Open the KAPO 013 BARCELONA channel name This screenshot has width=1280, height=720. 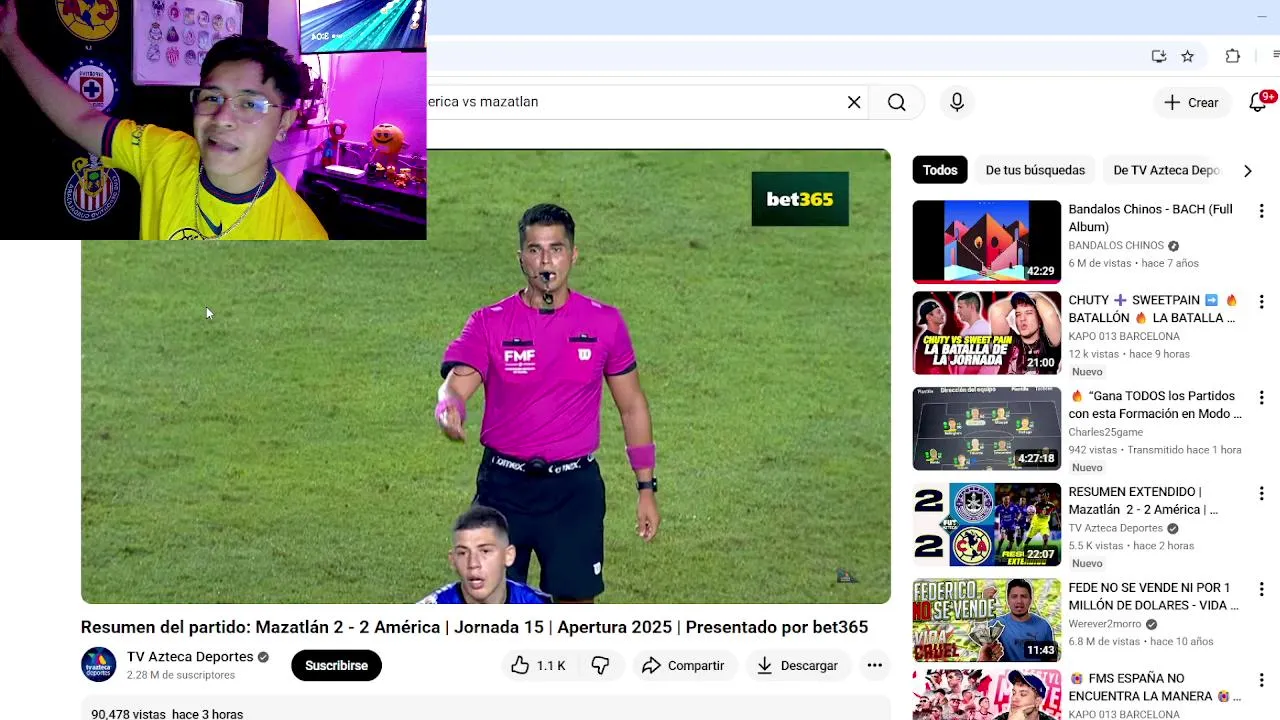[x=1124, y=336]
